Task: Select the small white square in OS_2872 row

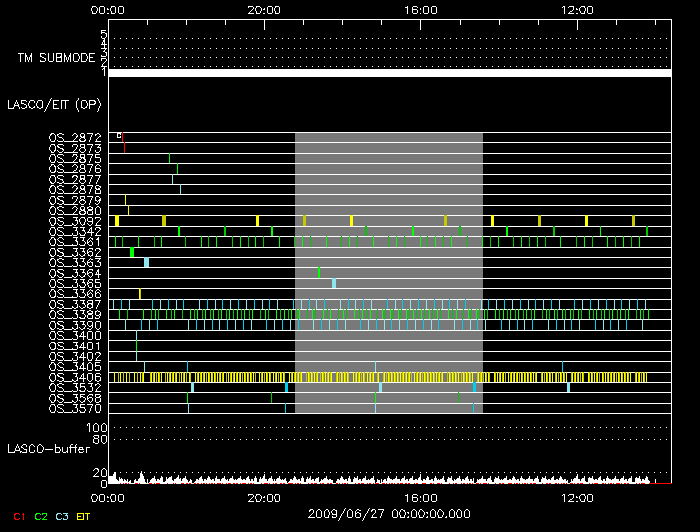Action: [119, 135]
